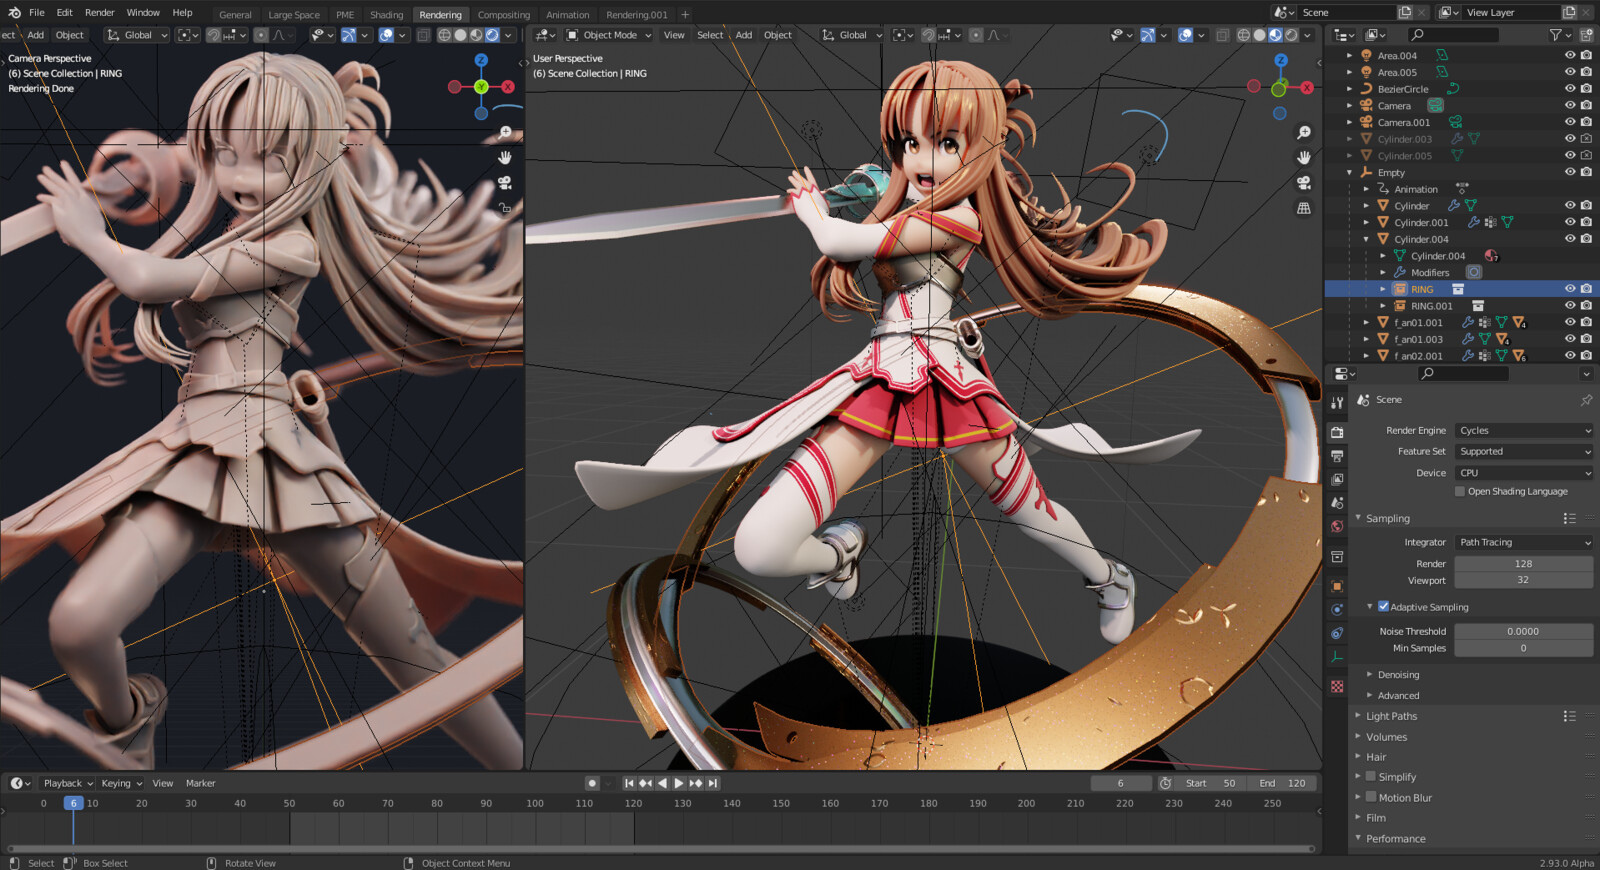Viewport: 1600px width, 870px height.
Task: Open the Render menu
Action: tap(100, 13)
